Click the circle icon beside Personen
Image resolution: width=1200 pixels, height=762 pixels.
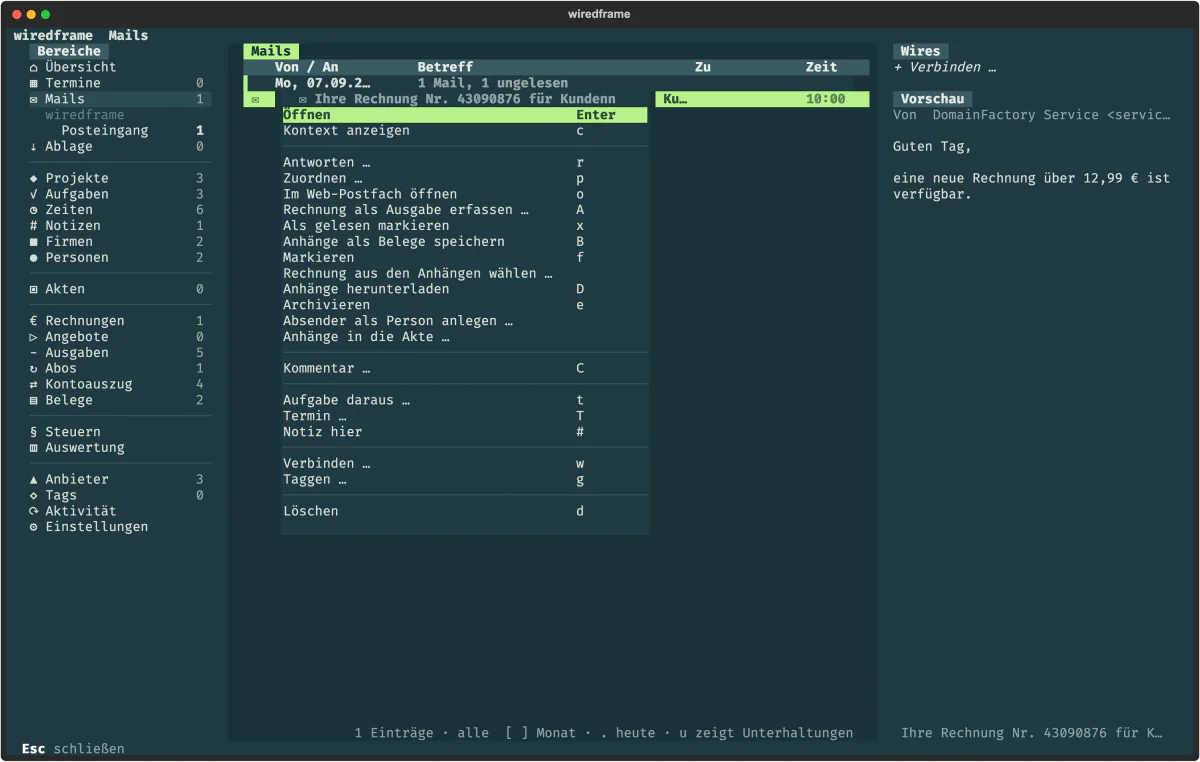(34, 257)
